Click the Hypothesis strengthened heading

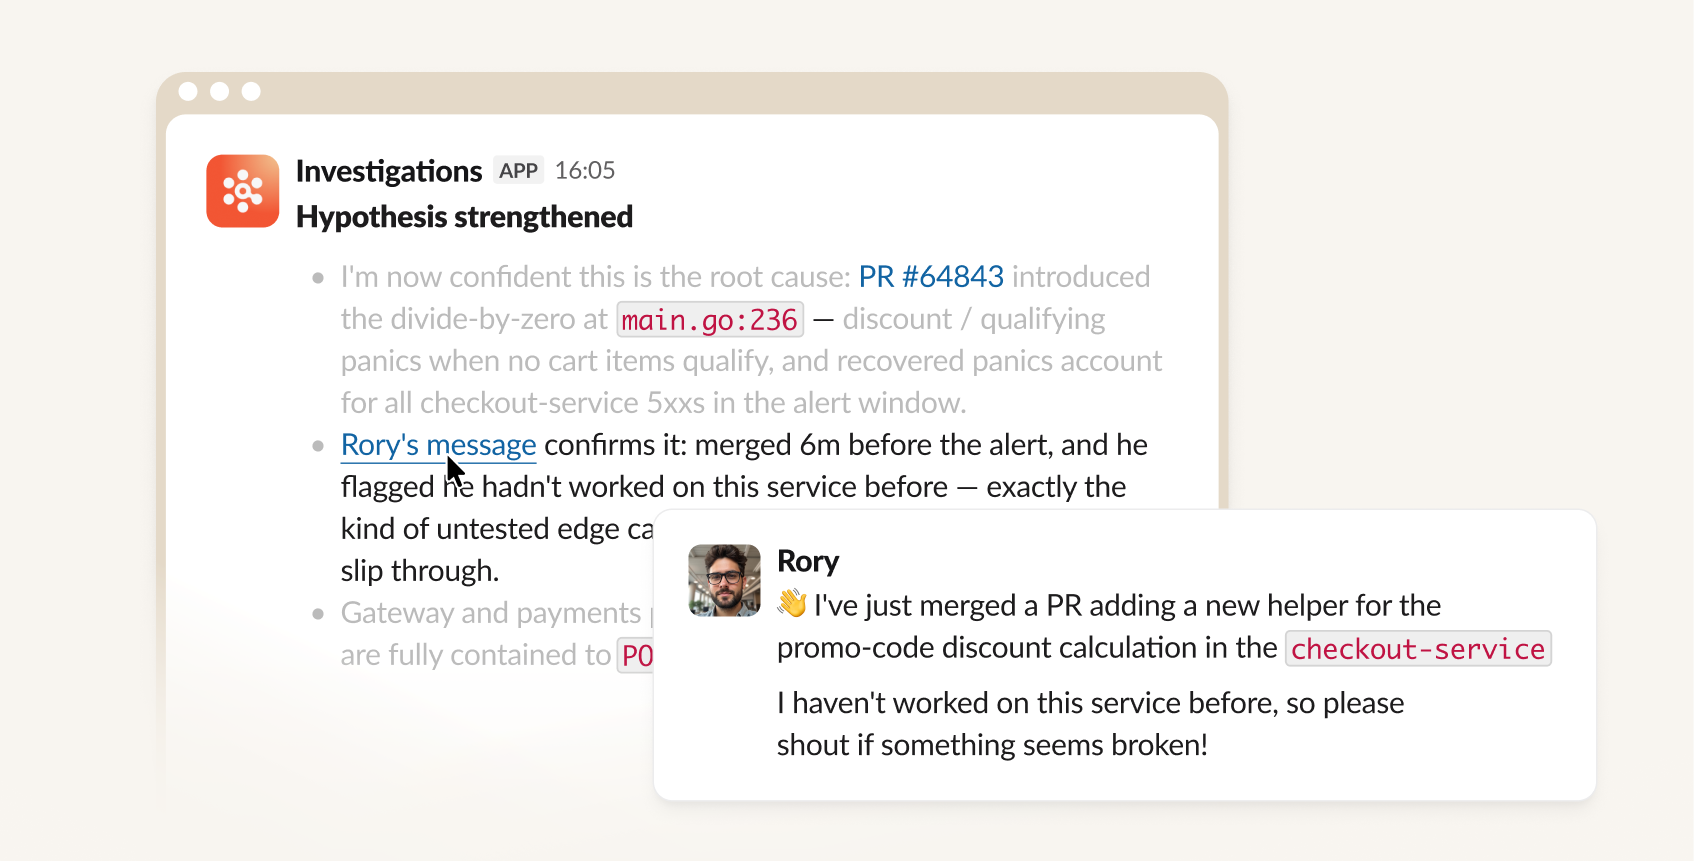tap(465, 217)
